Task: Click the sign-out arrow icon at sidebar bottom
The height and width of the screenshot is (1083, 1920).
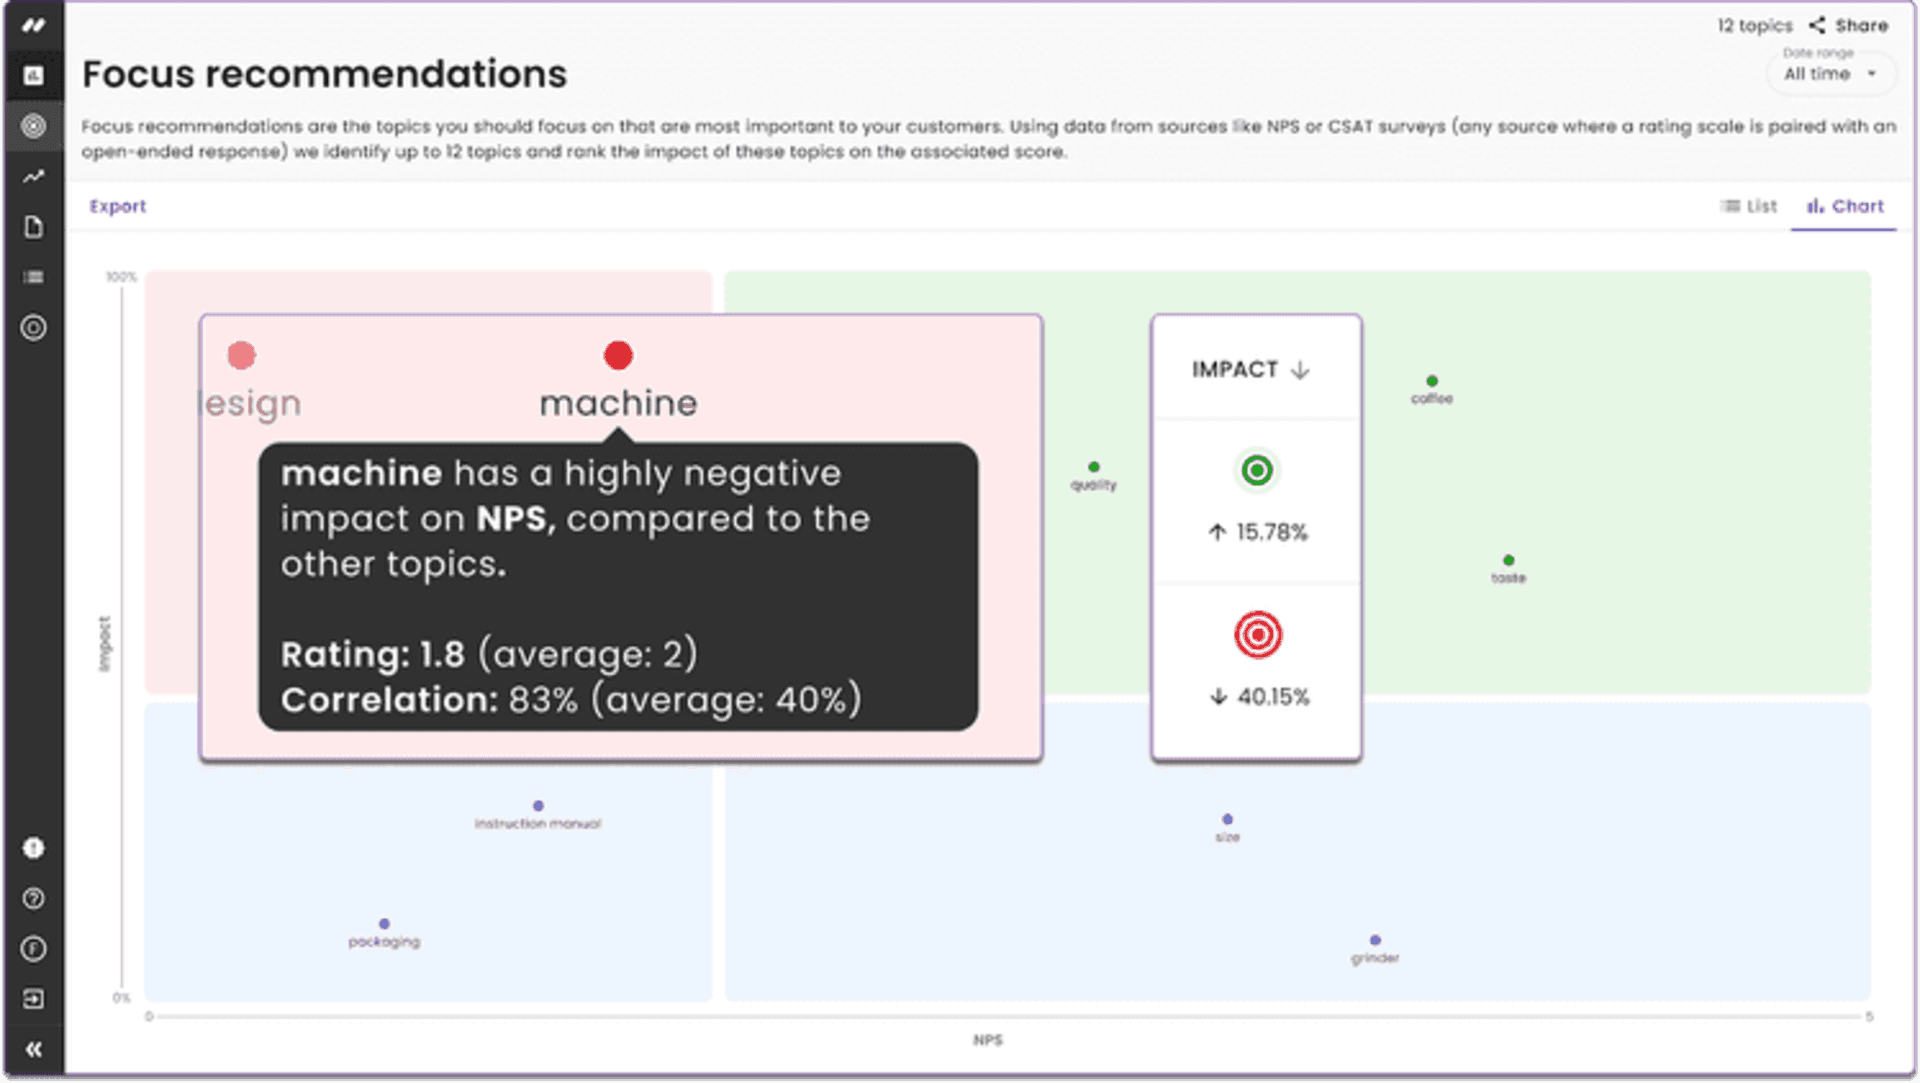Action: pos(34,1000)
